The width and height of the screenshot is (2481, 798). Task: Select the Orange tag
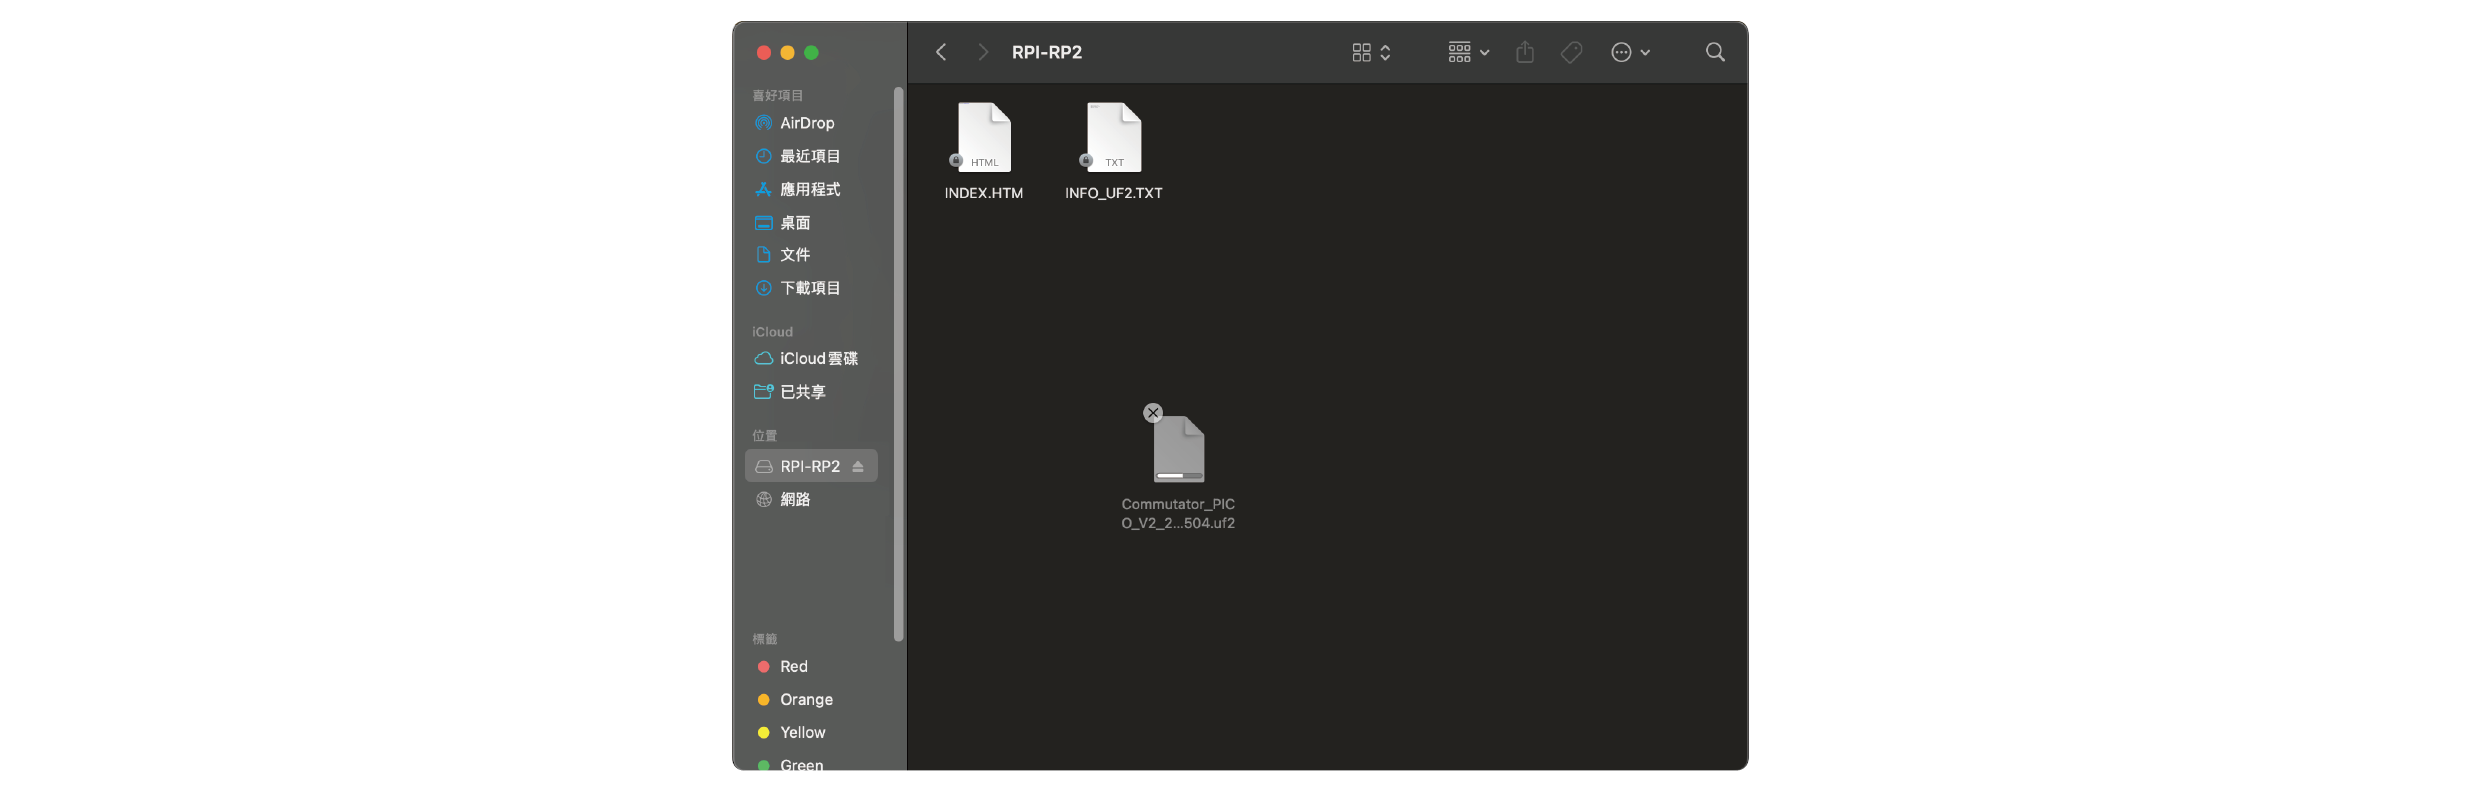pos(811,699)
